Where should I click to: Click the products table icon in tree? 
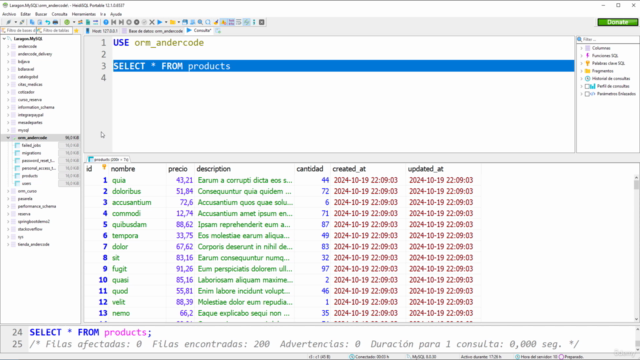tap(17, 176)
